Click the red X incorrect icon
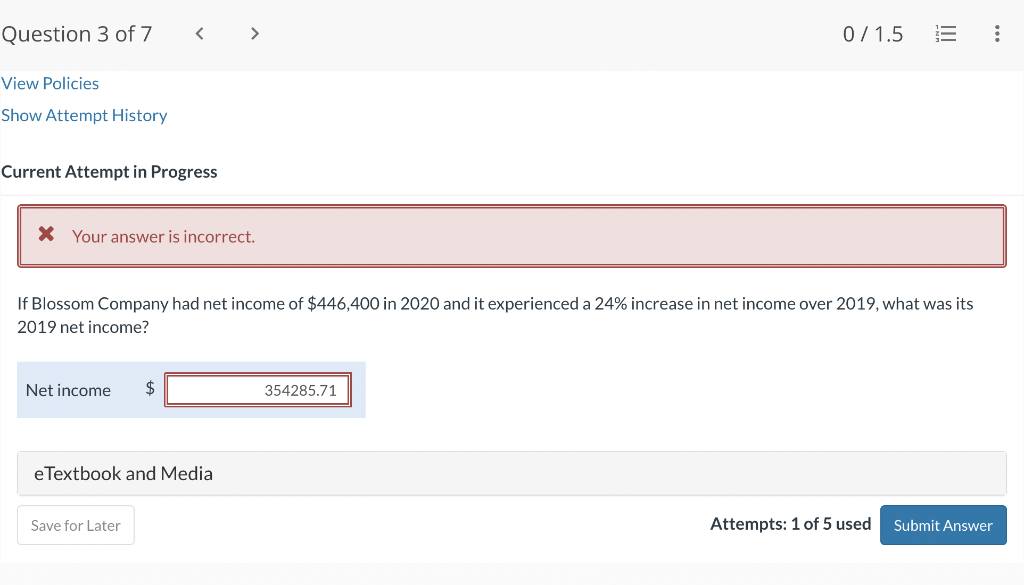 (46, 236)
